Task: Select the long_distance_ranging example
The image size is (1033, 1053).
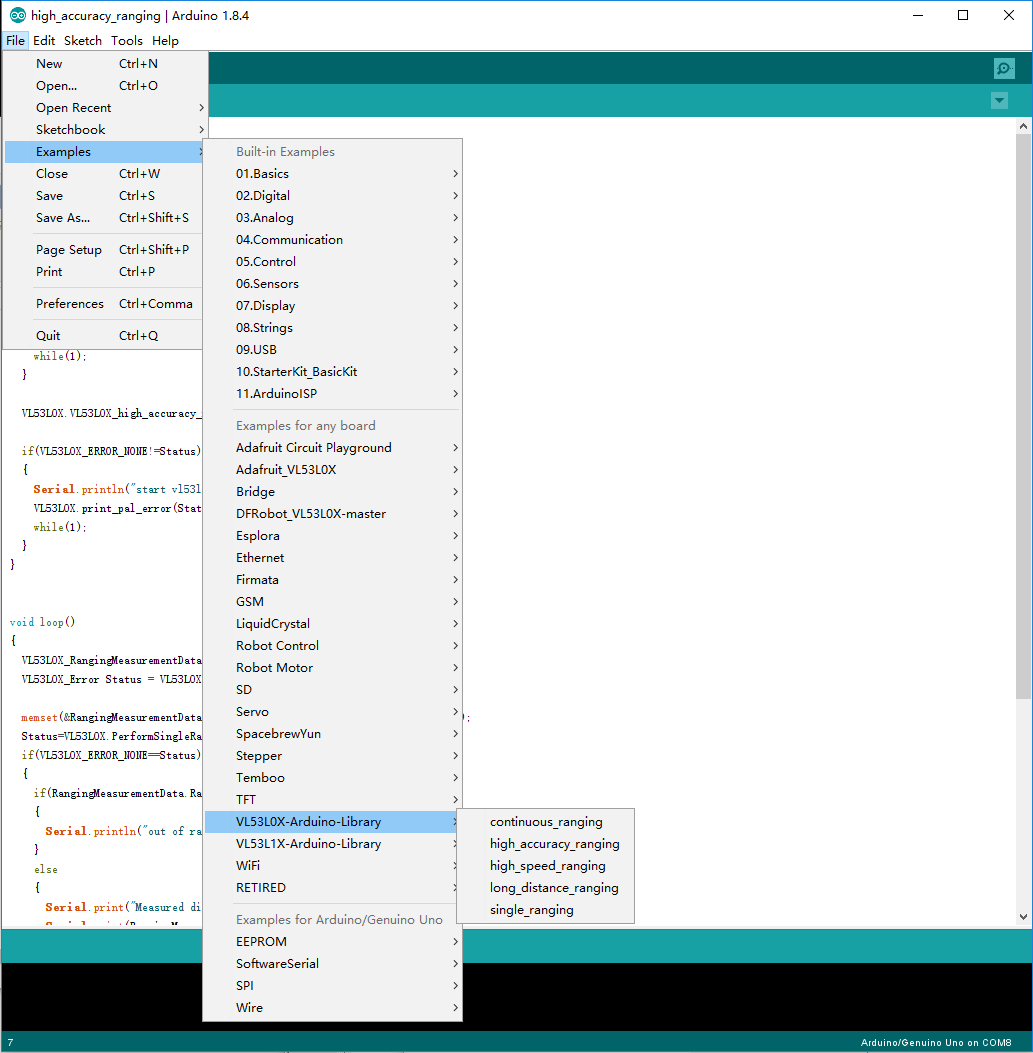Action: click(553, 887)
